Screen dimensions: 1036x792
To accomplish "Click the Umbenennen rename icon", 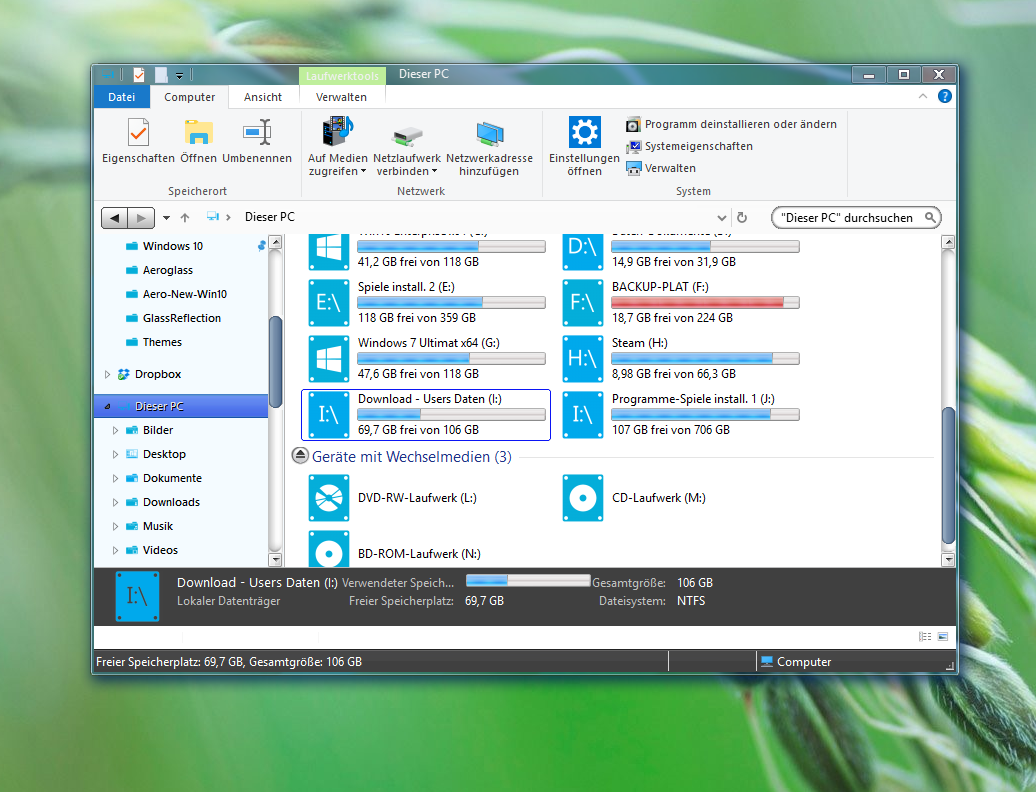I will pyautogui.click(x=257, y=132).
